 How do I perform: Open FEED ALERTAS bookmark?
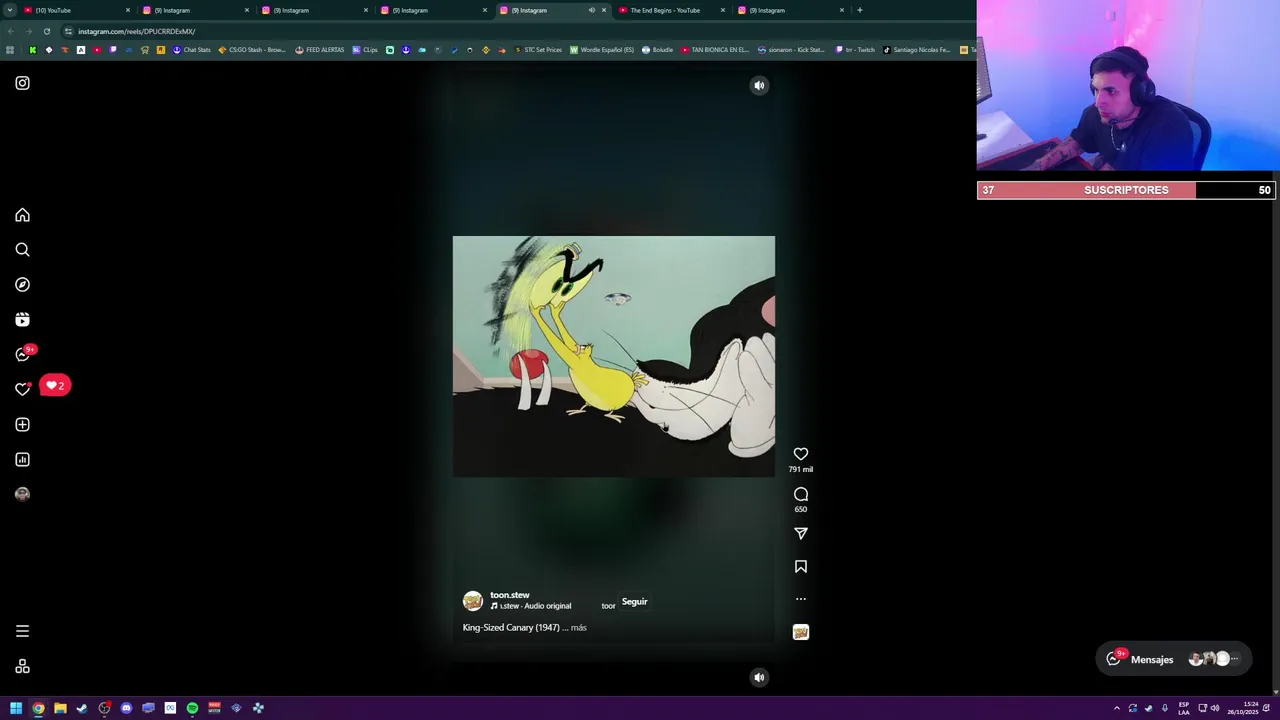(x=320, y=50)
